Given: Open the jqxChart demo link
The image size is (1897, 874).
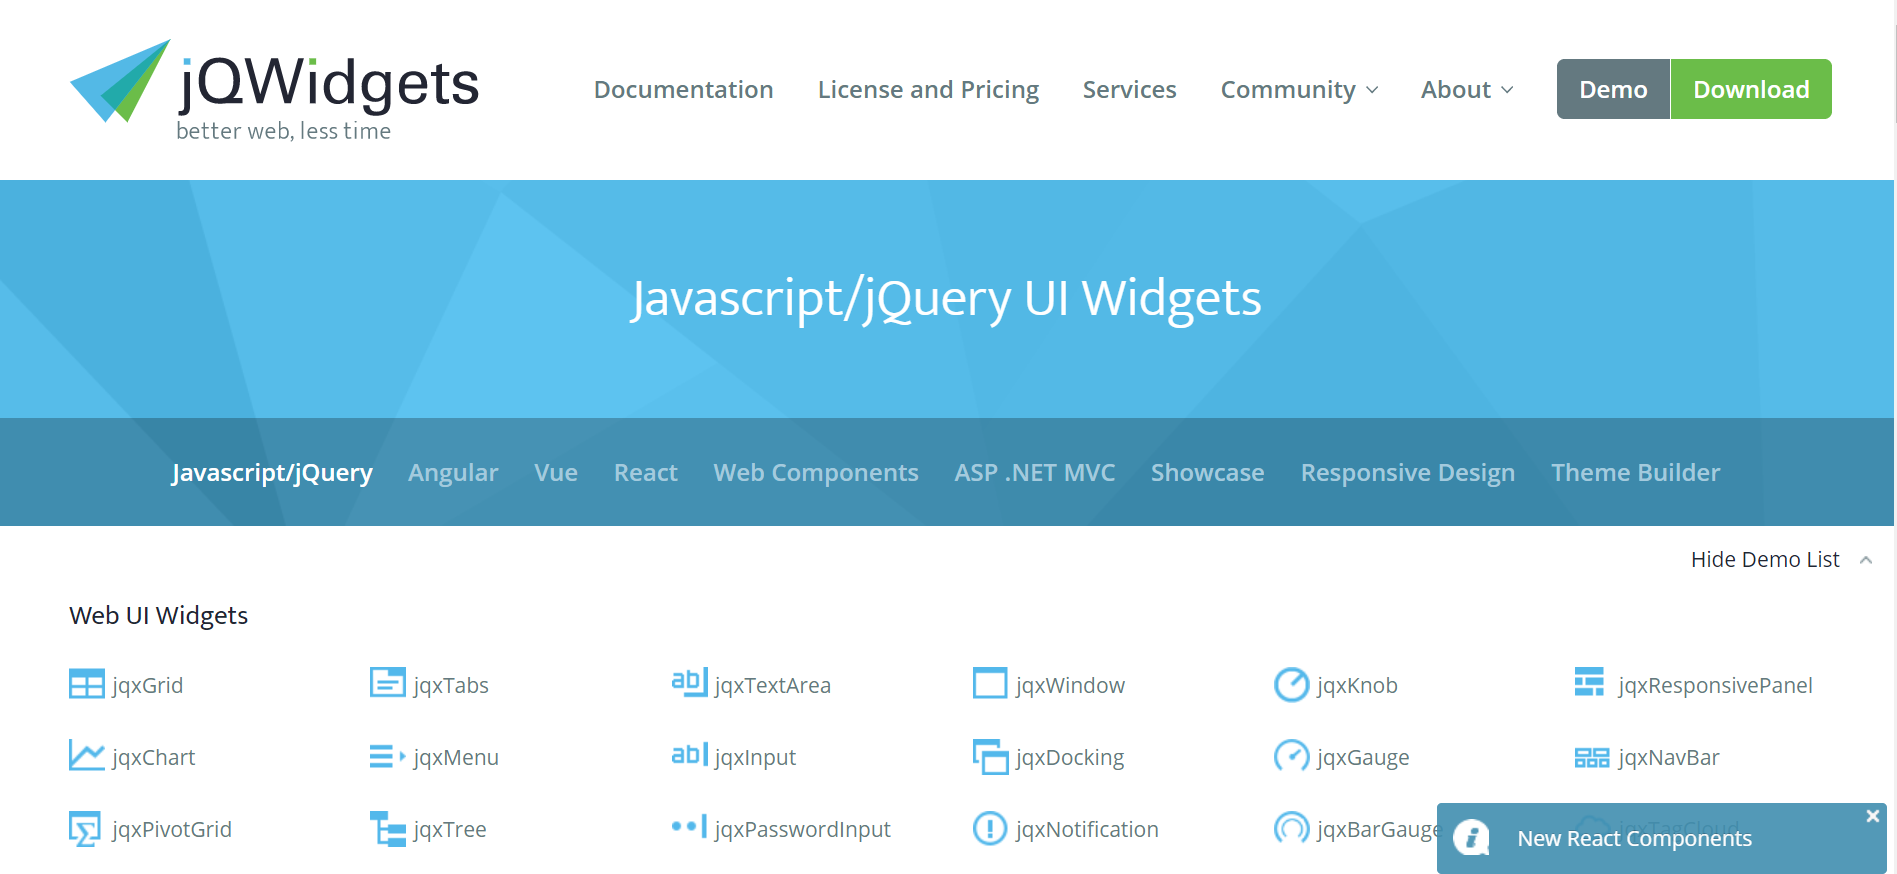Looking at the screenshot, I should 154,757.
